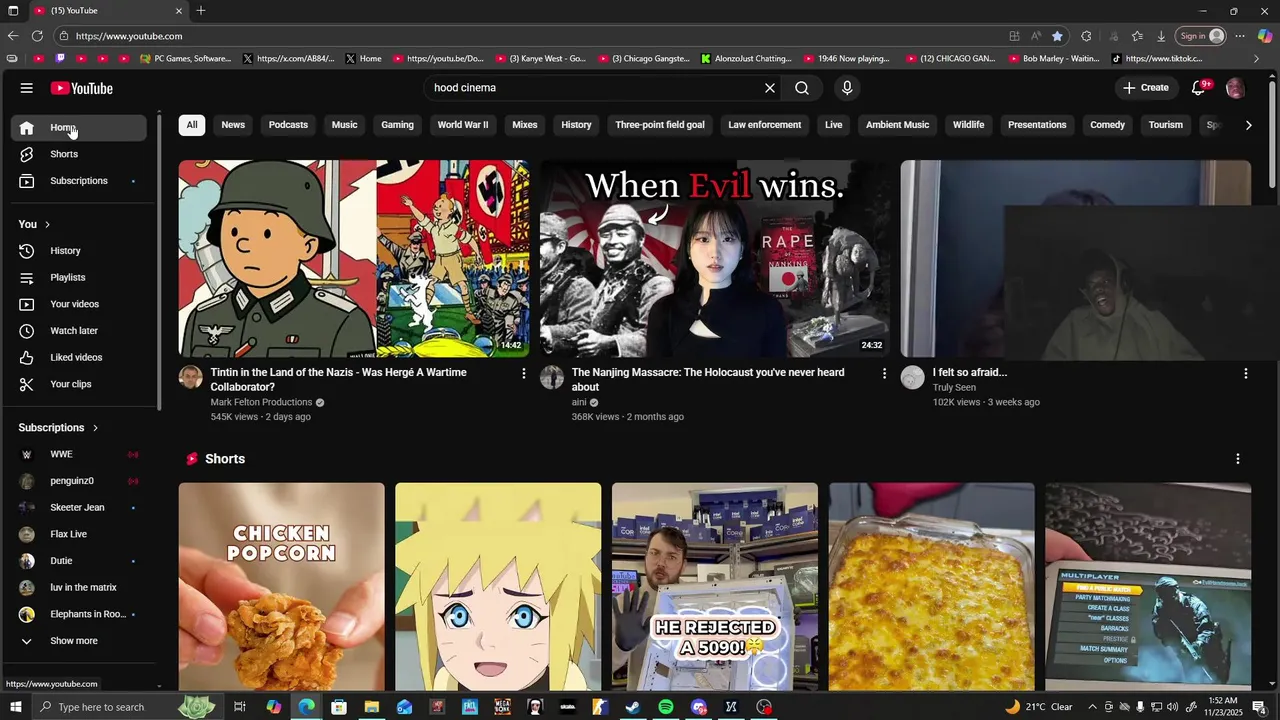Select the Wildlife filter chip
The width and height of the screenshot is (1280, 720).
pos(968,125)
